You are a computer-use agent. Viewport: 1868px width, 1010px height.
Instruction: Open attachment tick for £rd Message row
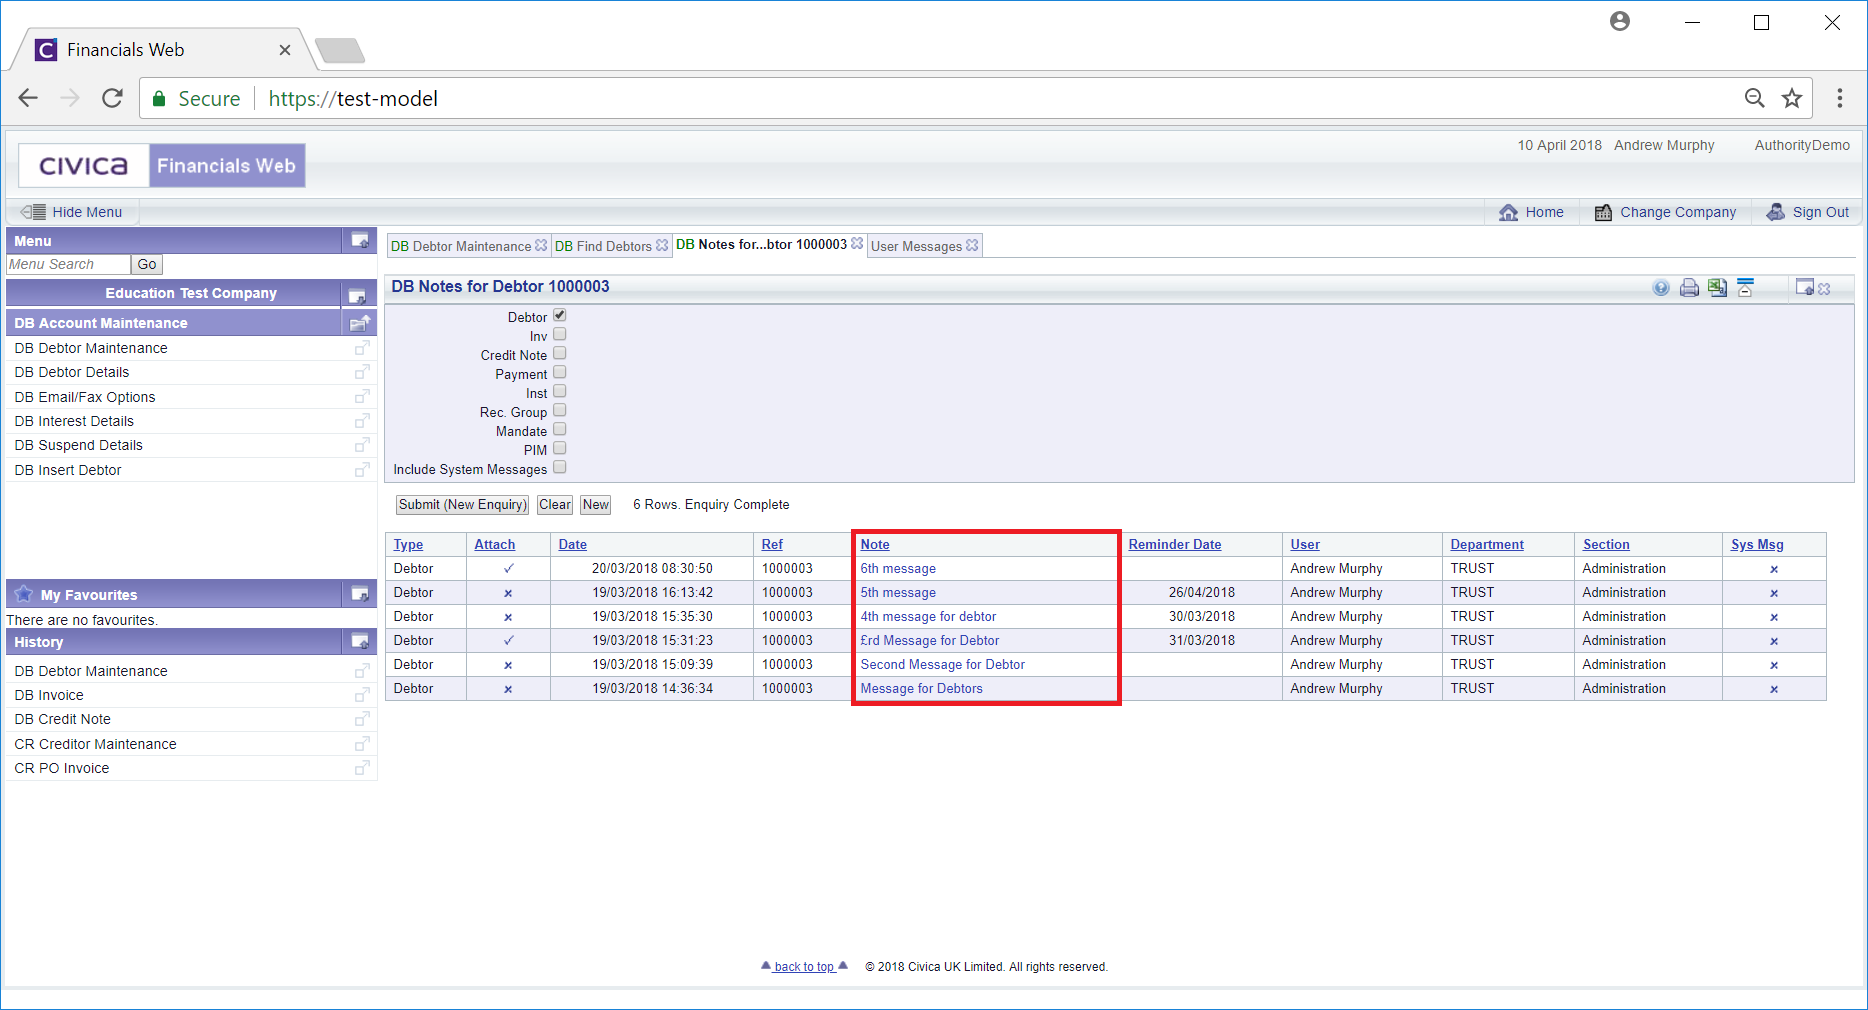(x=508, y=640)
